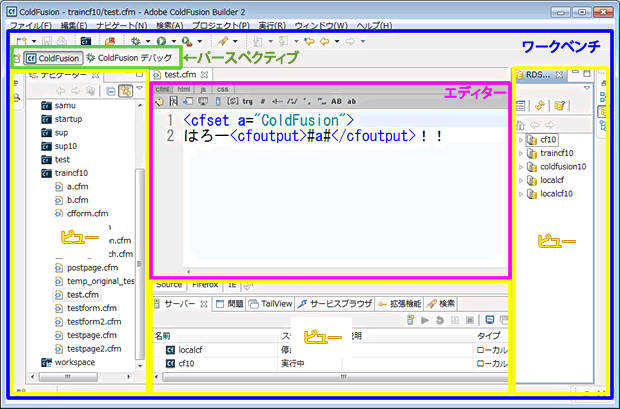The image size is (620, 409).
Task: Click the monitor icon in editor toolbar
Action: coord(203,102)
